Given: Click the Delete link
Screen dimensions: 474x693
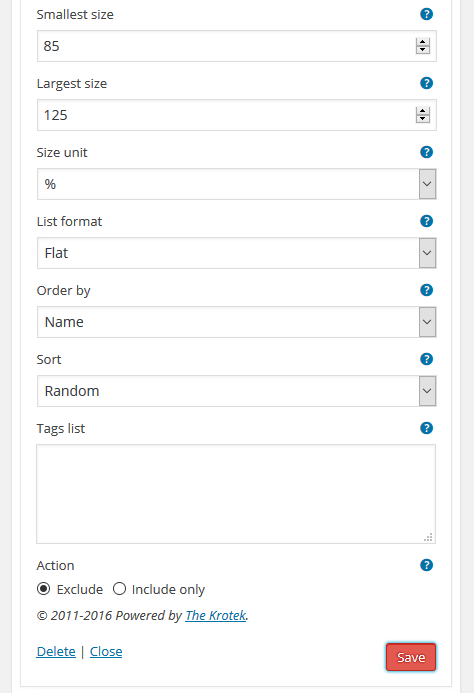Looking at the screenshot, I should (x=56, y=651).
